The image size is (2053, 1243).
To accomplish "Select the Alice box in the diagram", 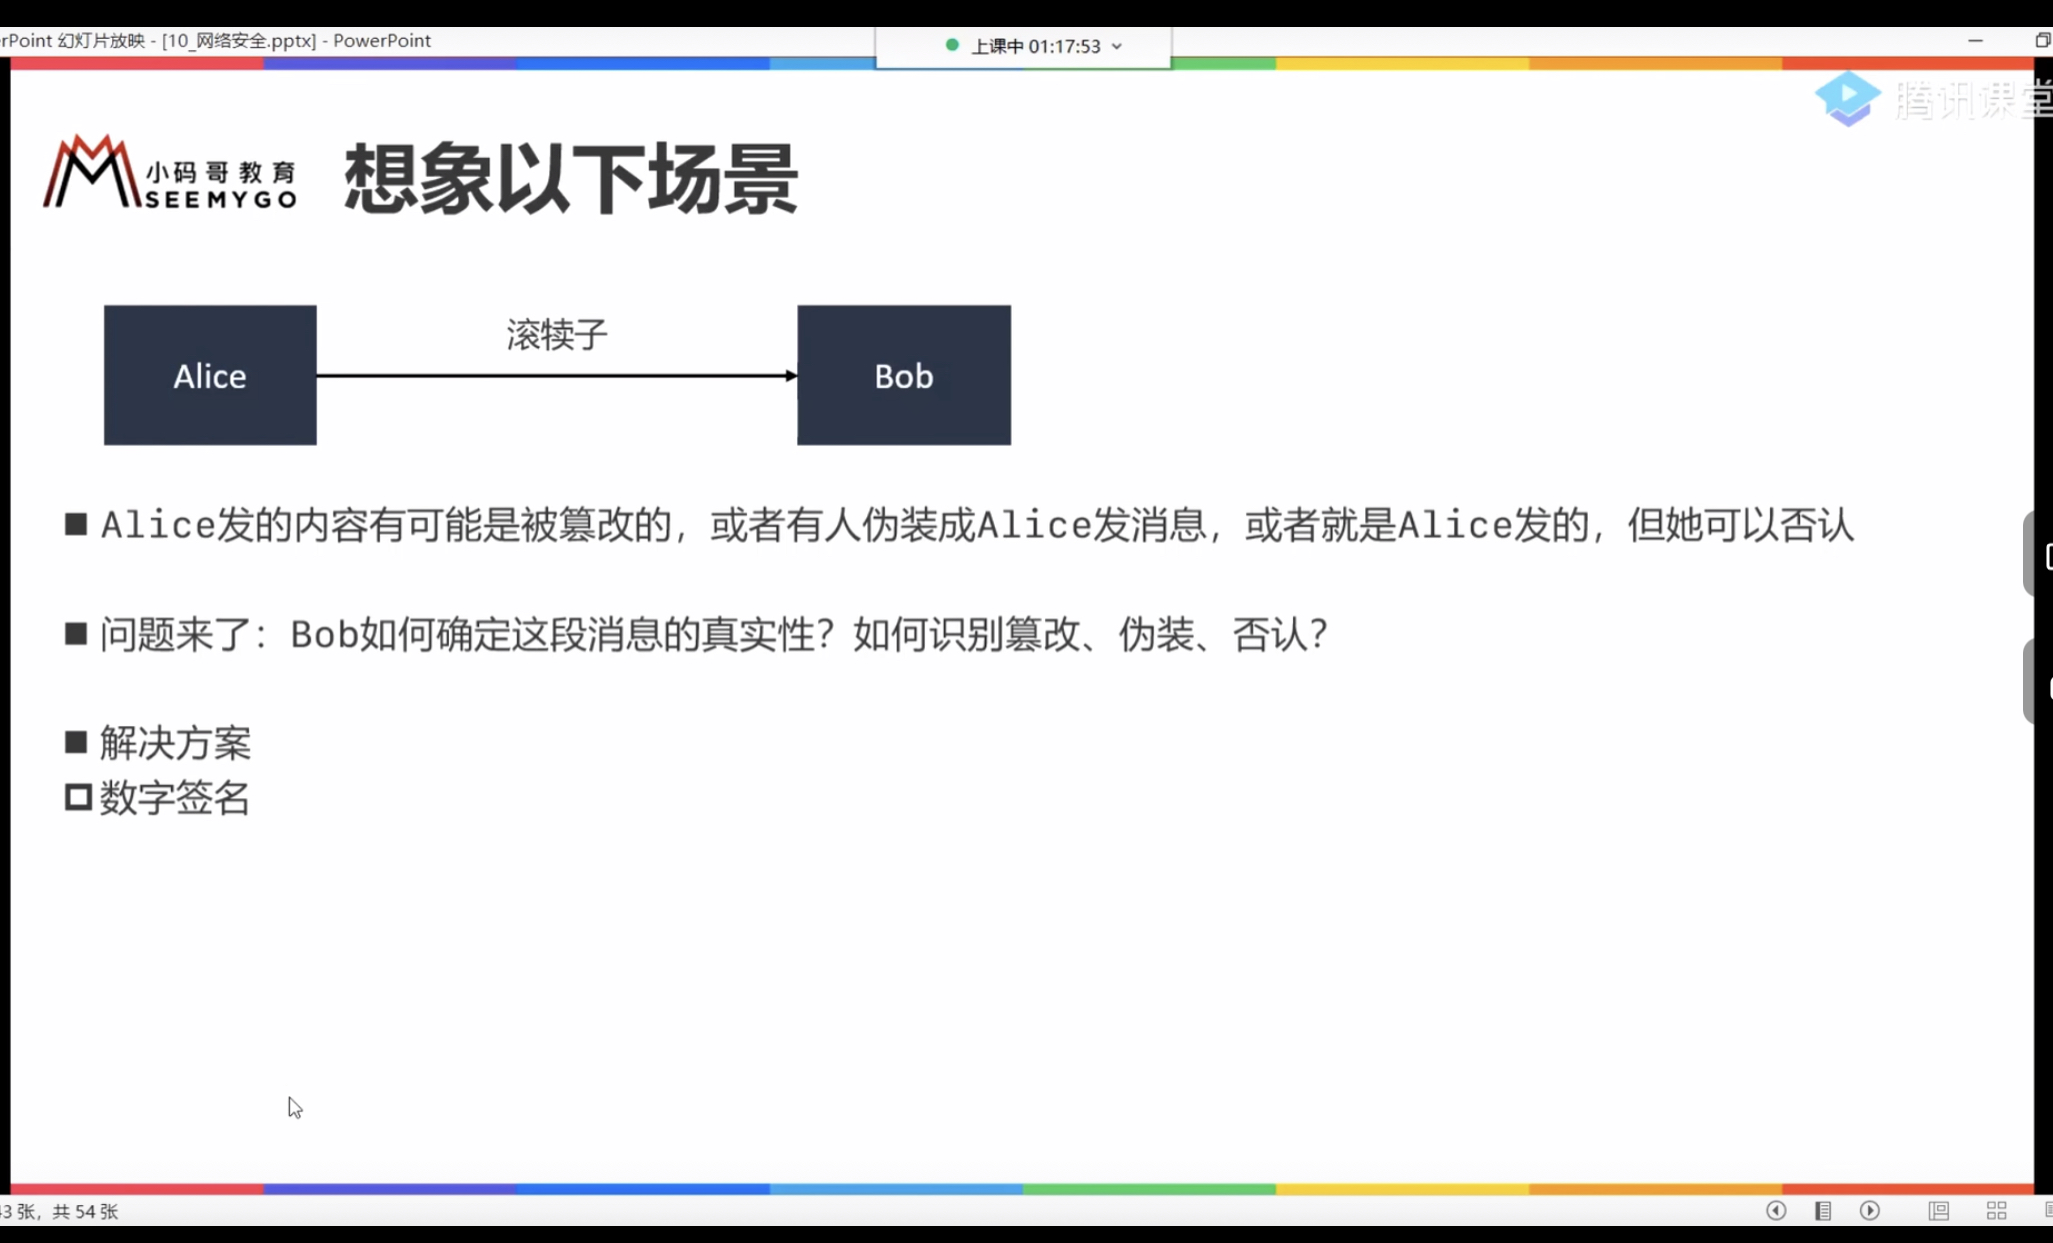I will [x=209, y=375].
